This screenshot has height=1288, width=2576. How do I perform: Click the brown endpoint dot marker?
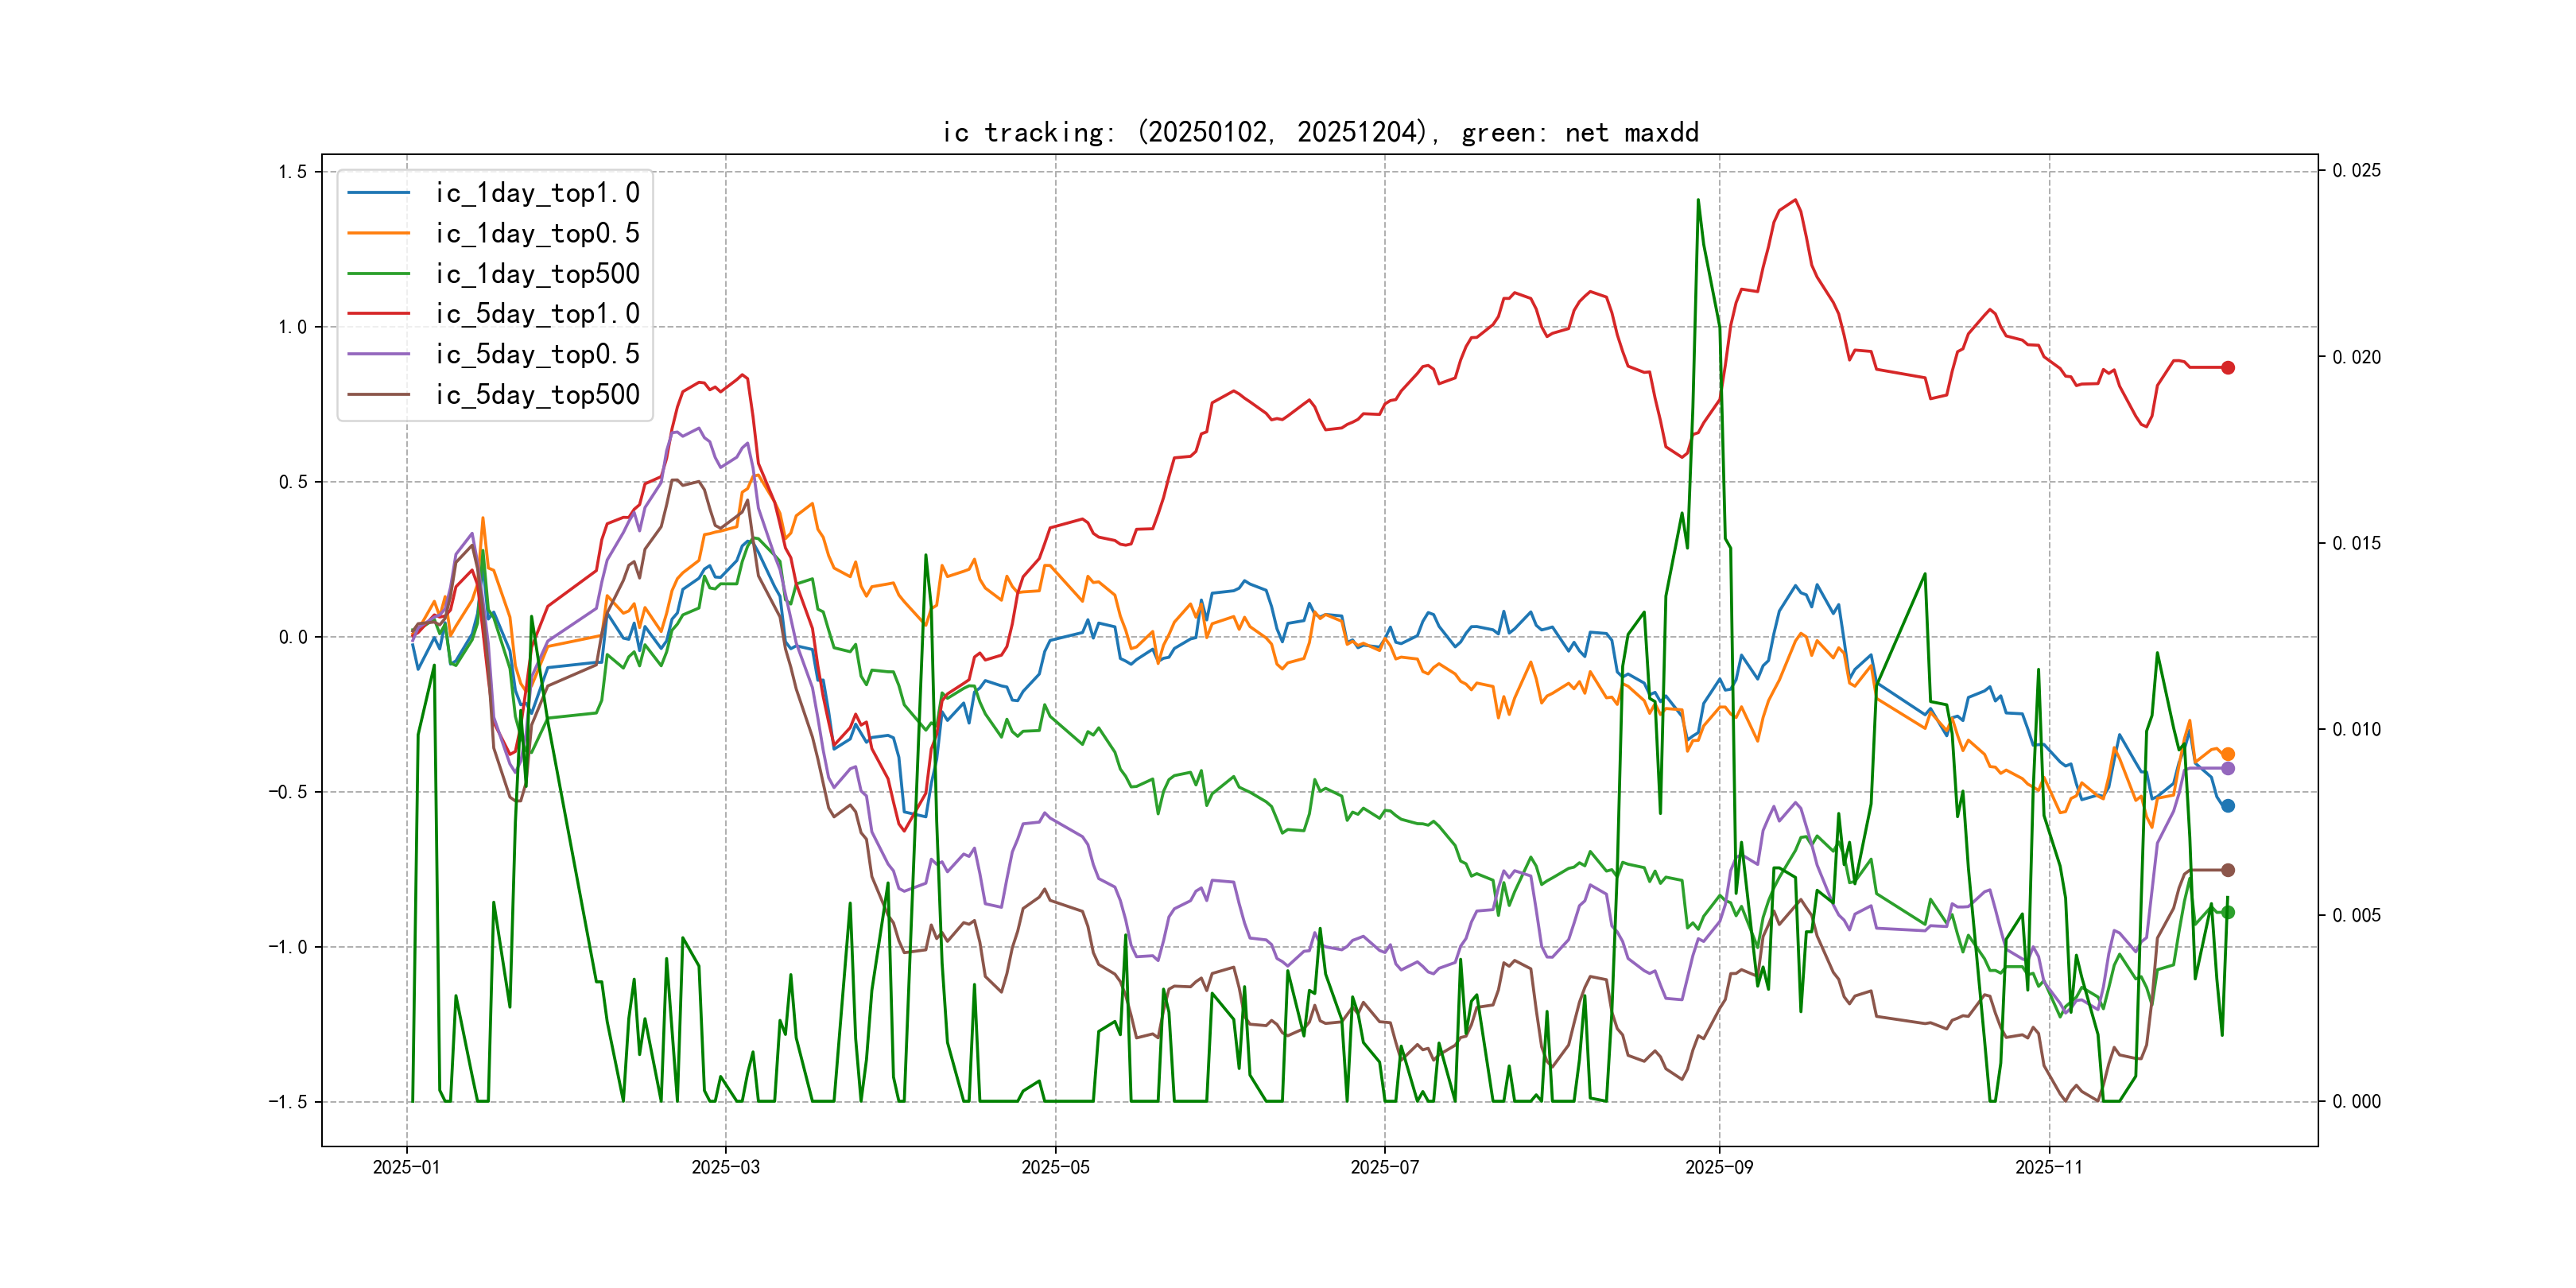[2227, 870]
